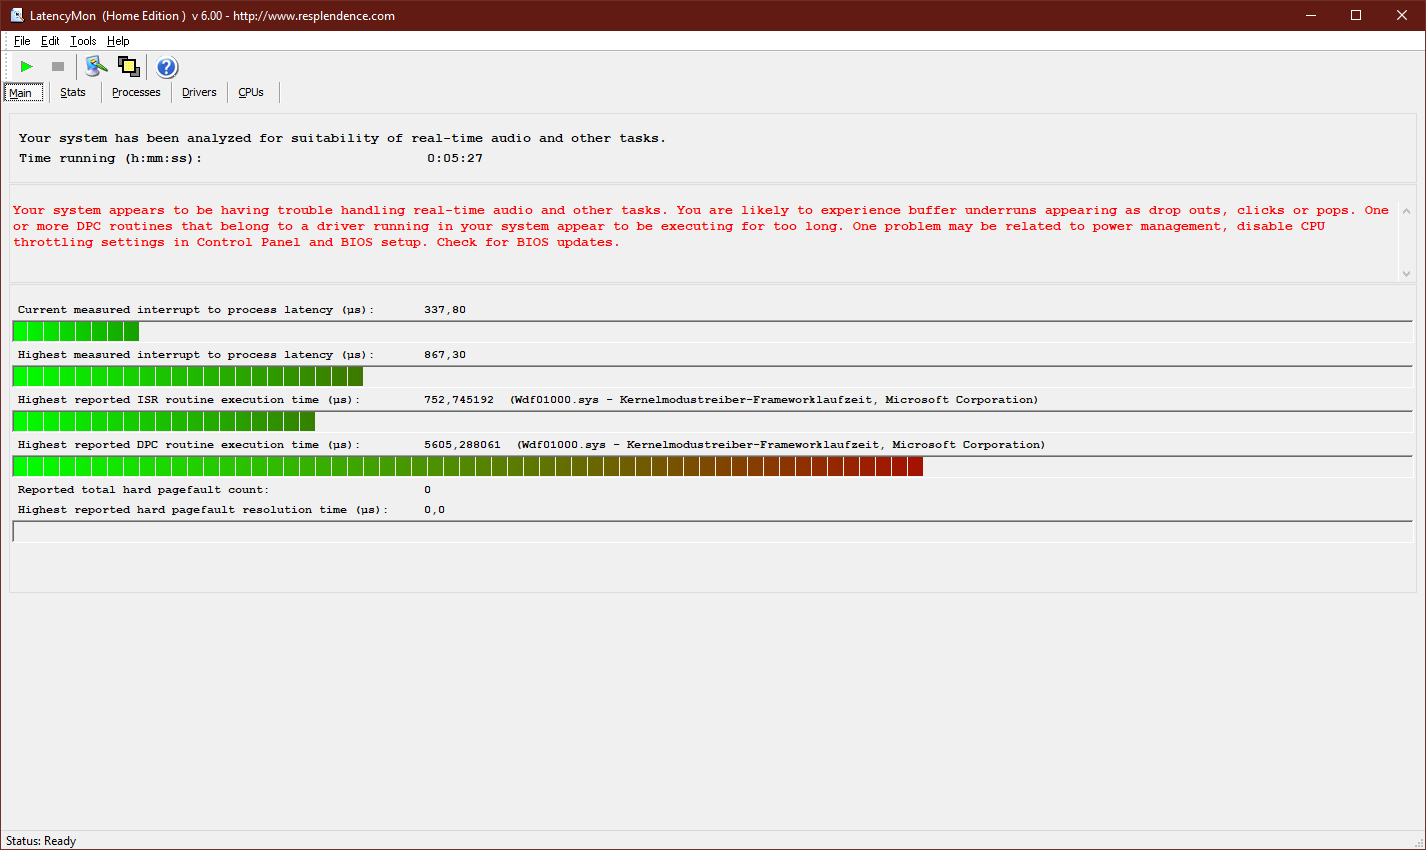Open the Edit menu
Image resolution: width=1426 pixels, height=850 pixels.
[x=50, y=41]
